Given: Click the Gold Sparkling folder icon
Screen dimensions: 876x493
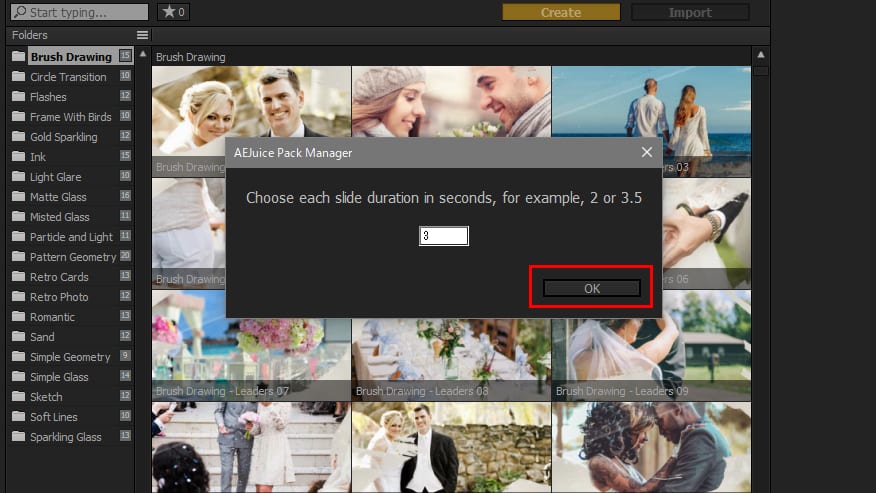Looking at the screenshot, I should (18, 136).
